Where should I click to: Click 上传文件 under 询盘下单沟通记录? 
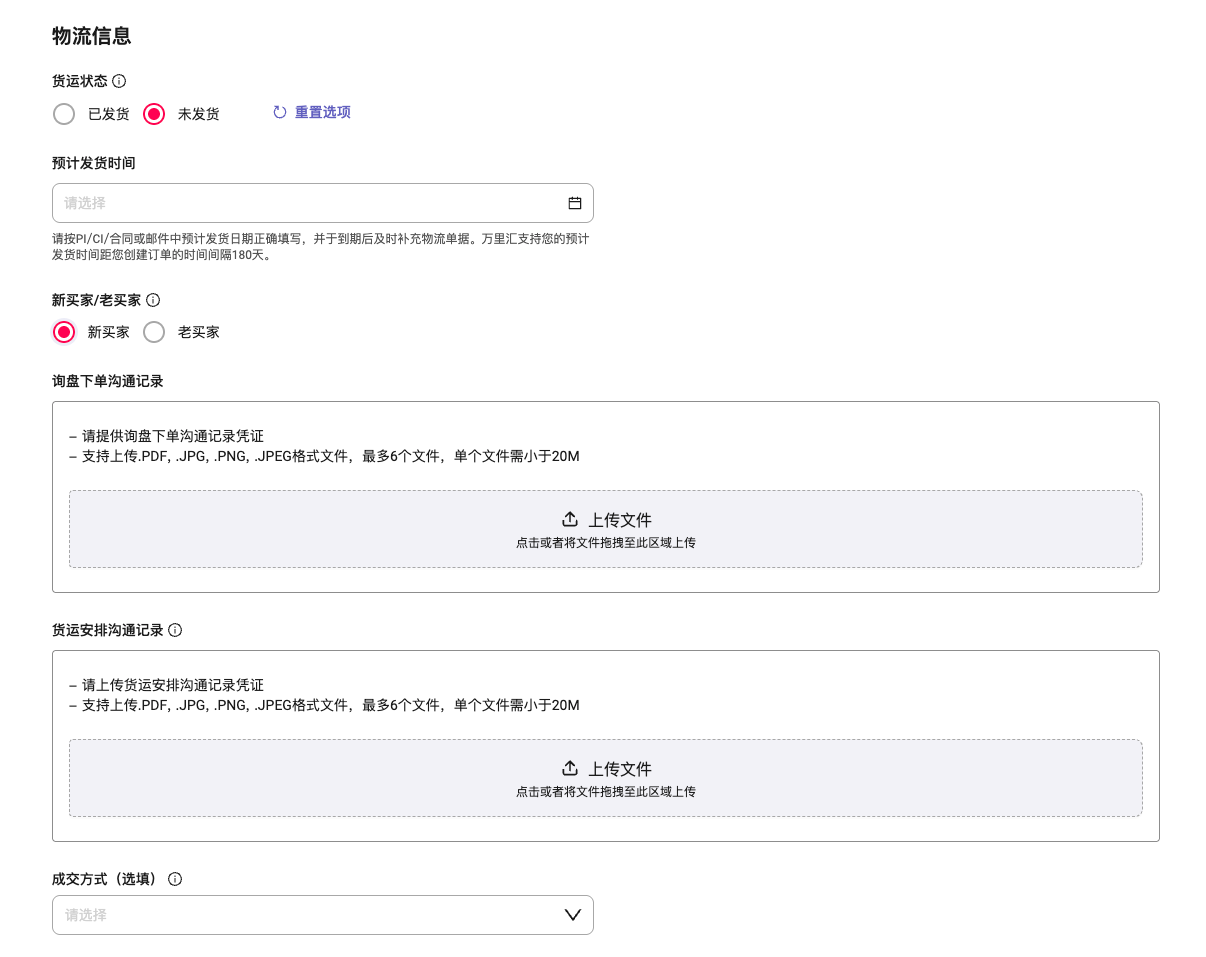tap(620, 520)
